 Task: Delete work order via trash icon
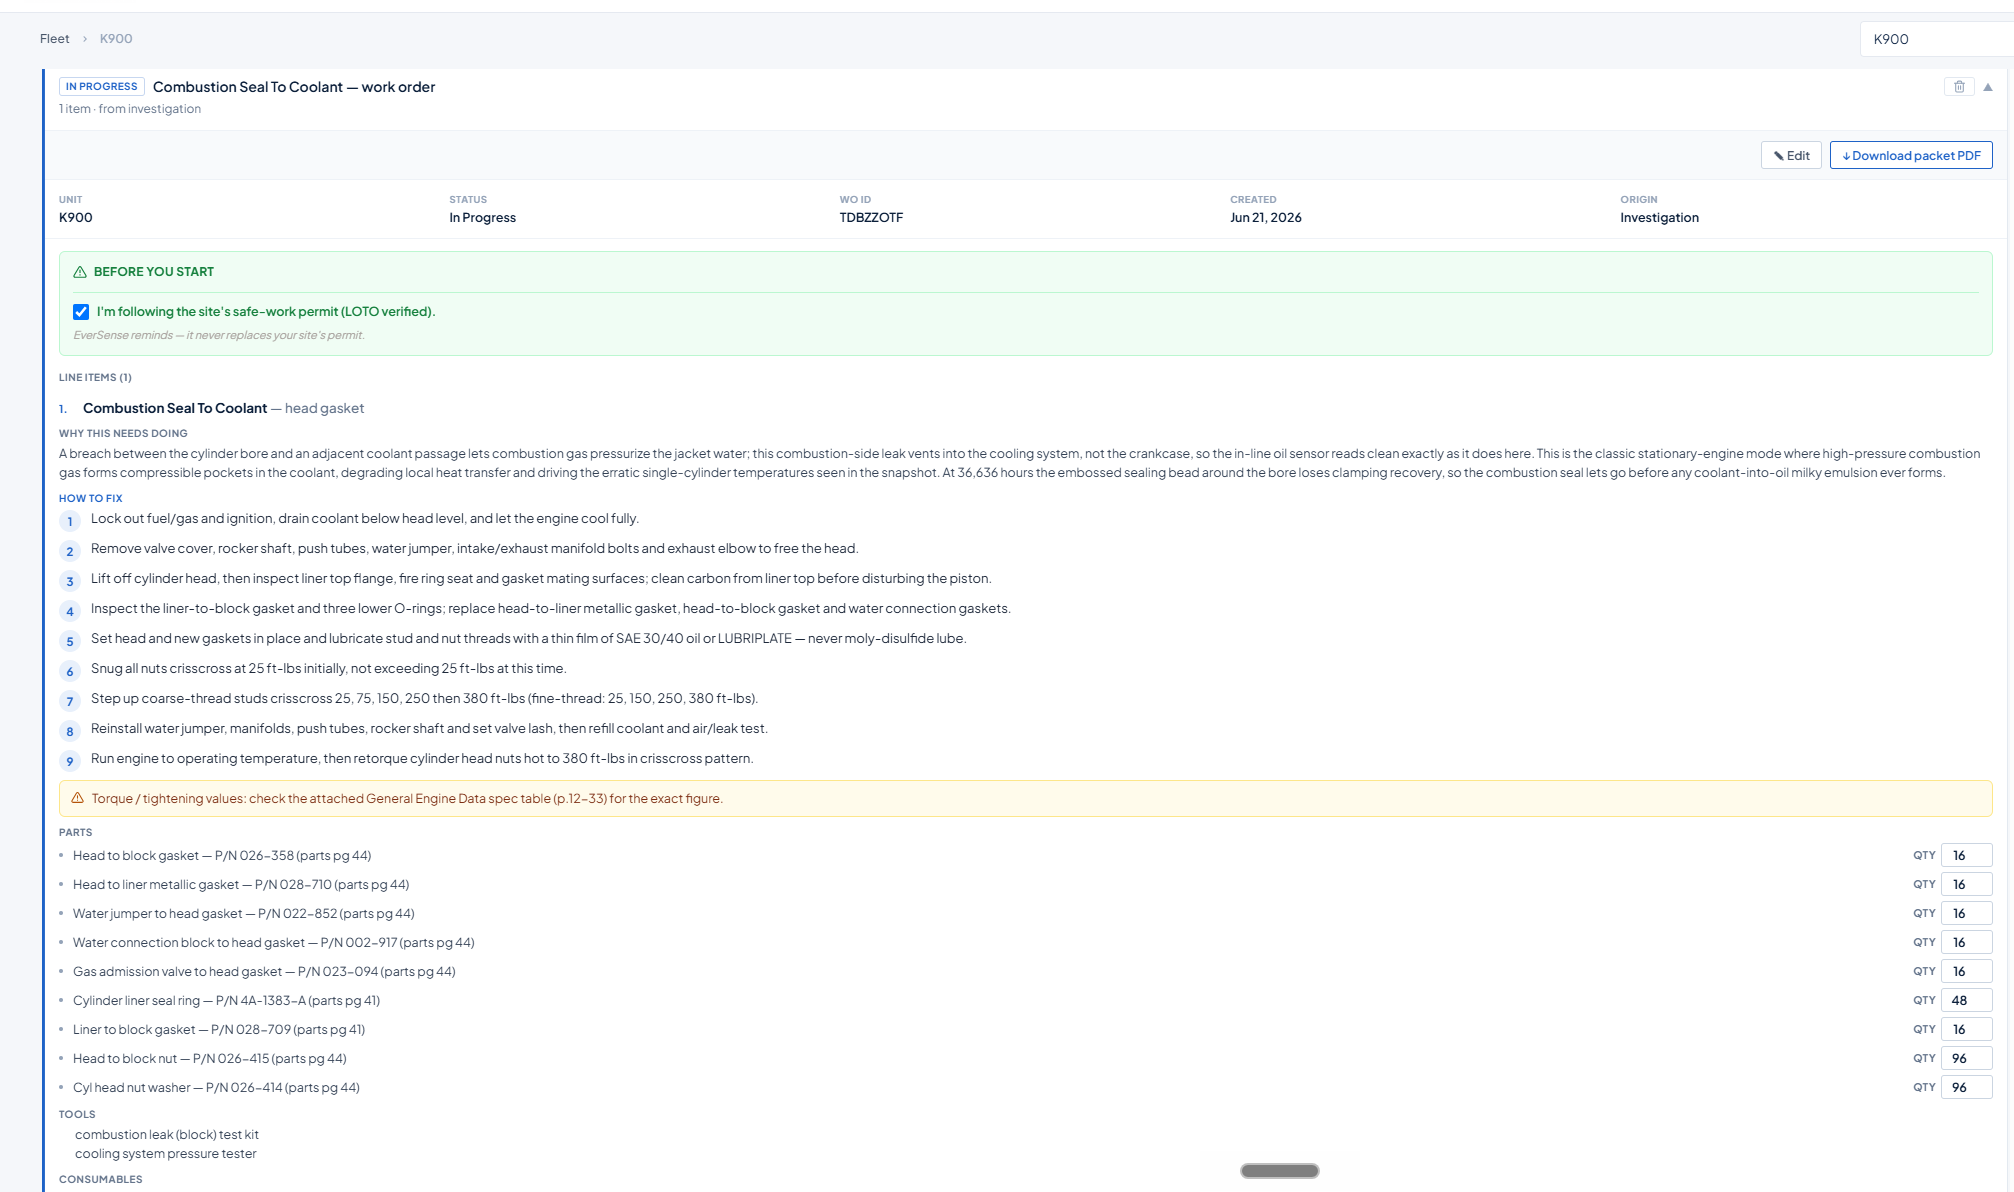point(1959,87)
